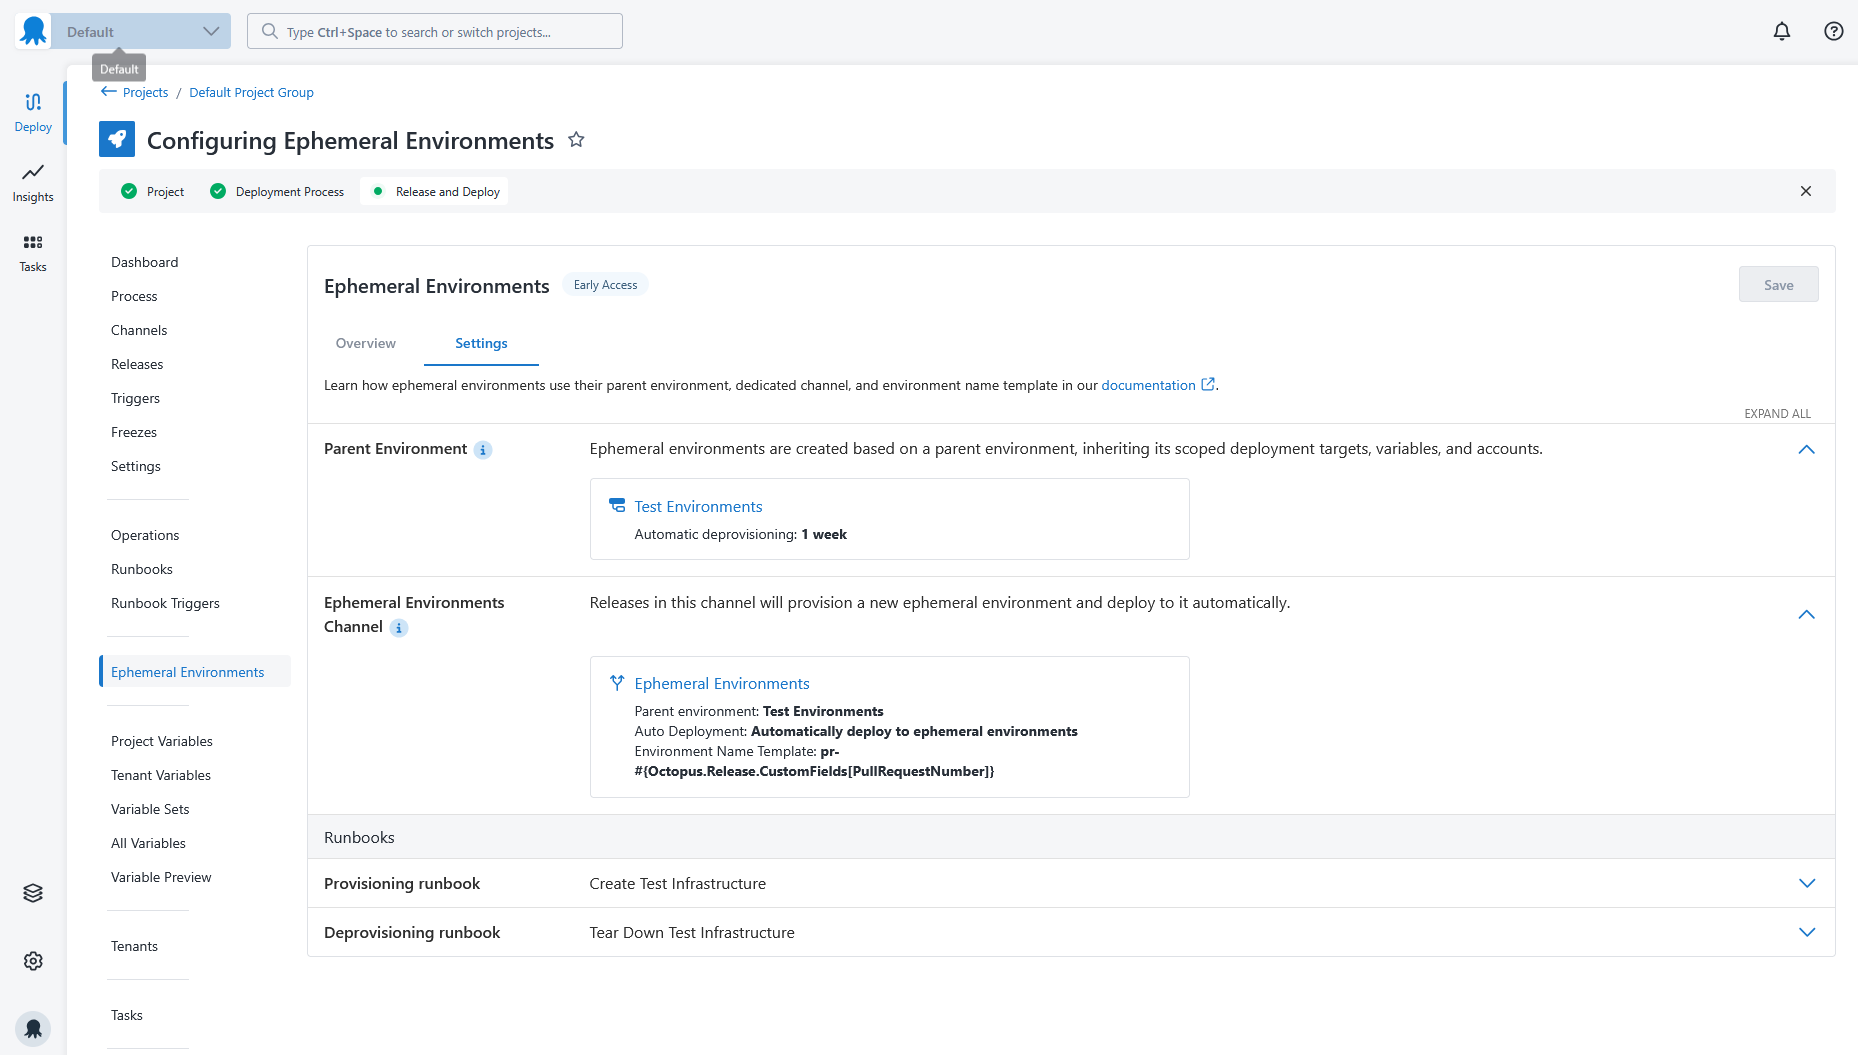Open Variable Sets
This screenshot has width=1858, height=1055.
click(x=150, y=809)
